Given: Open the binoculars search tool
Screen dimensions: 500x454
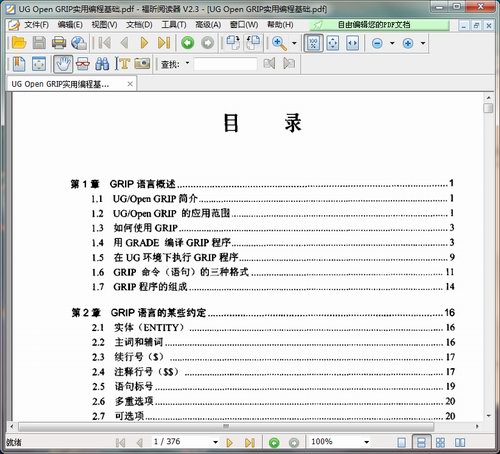Looking at the screenshot, I should click(102, 64).
